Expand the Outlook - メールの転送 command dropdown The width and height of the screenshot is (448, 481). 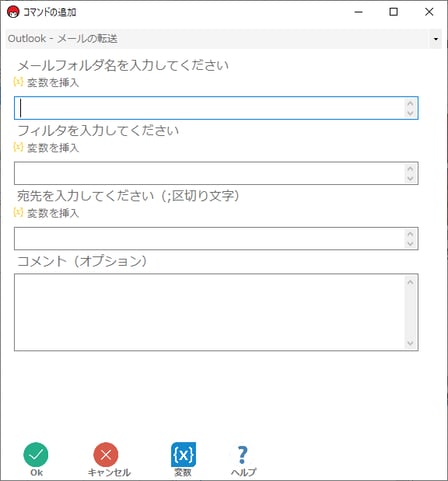point(223,39)
